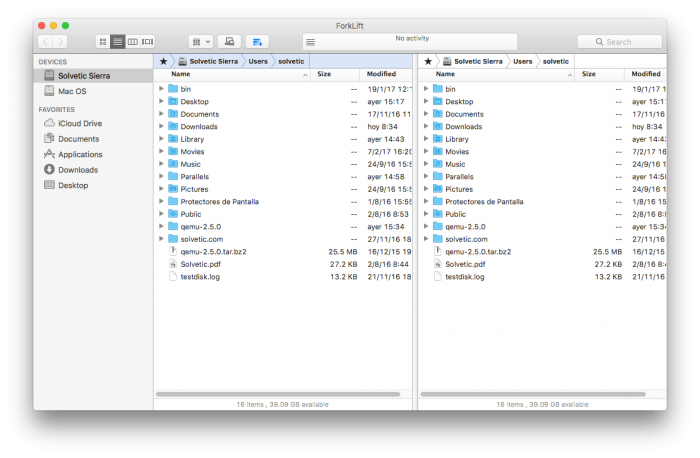700x458 pixels.
Task: Sort right pane by Modified column
Action: click(x=646, y=74)
